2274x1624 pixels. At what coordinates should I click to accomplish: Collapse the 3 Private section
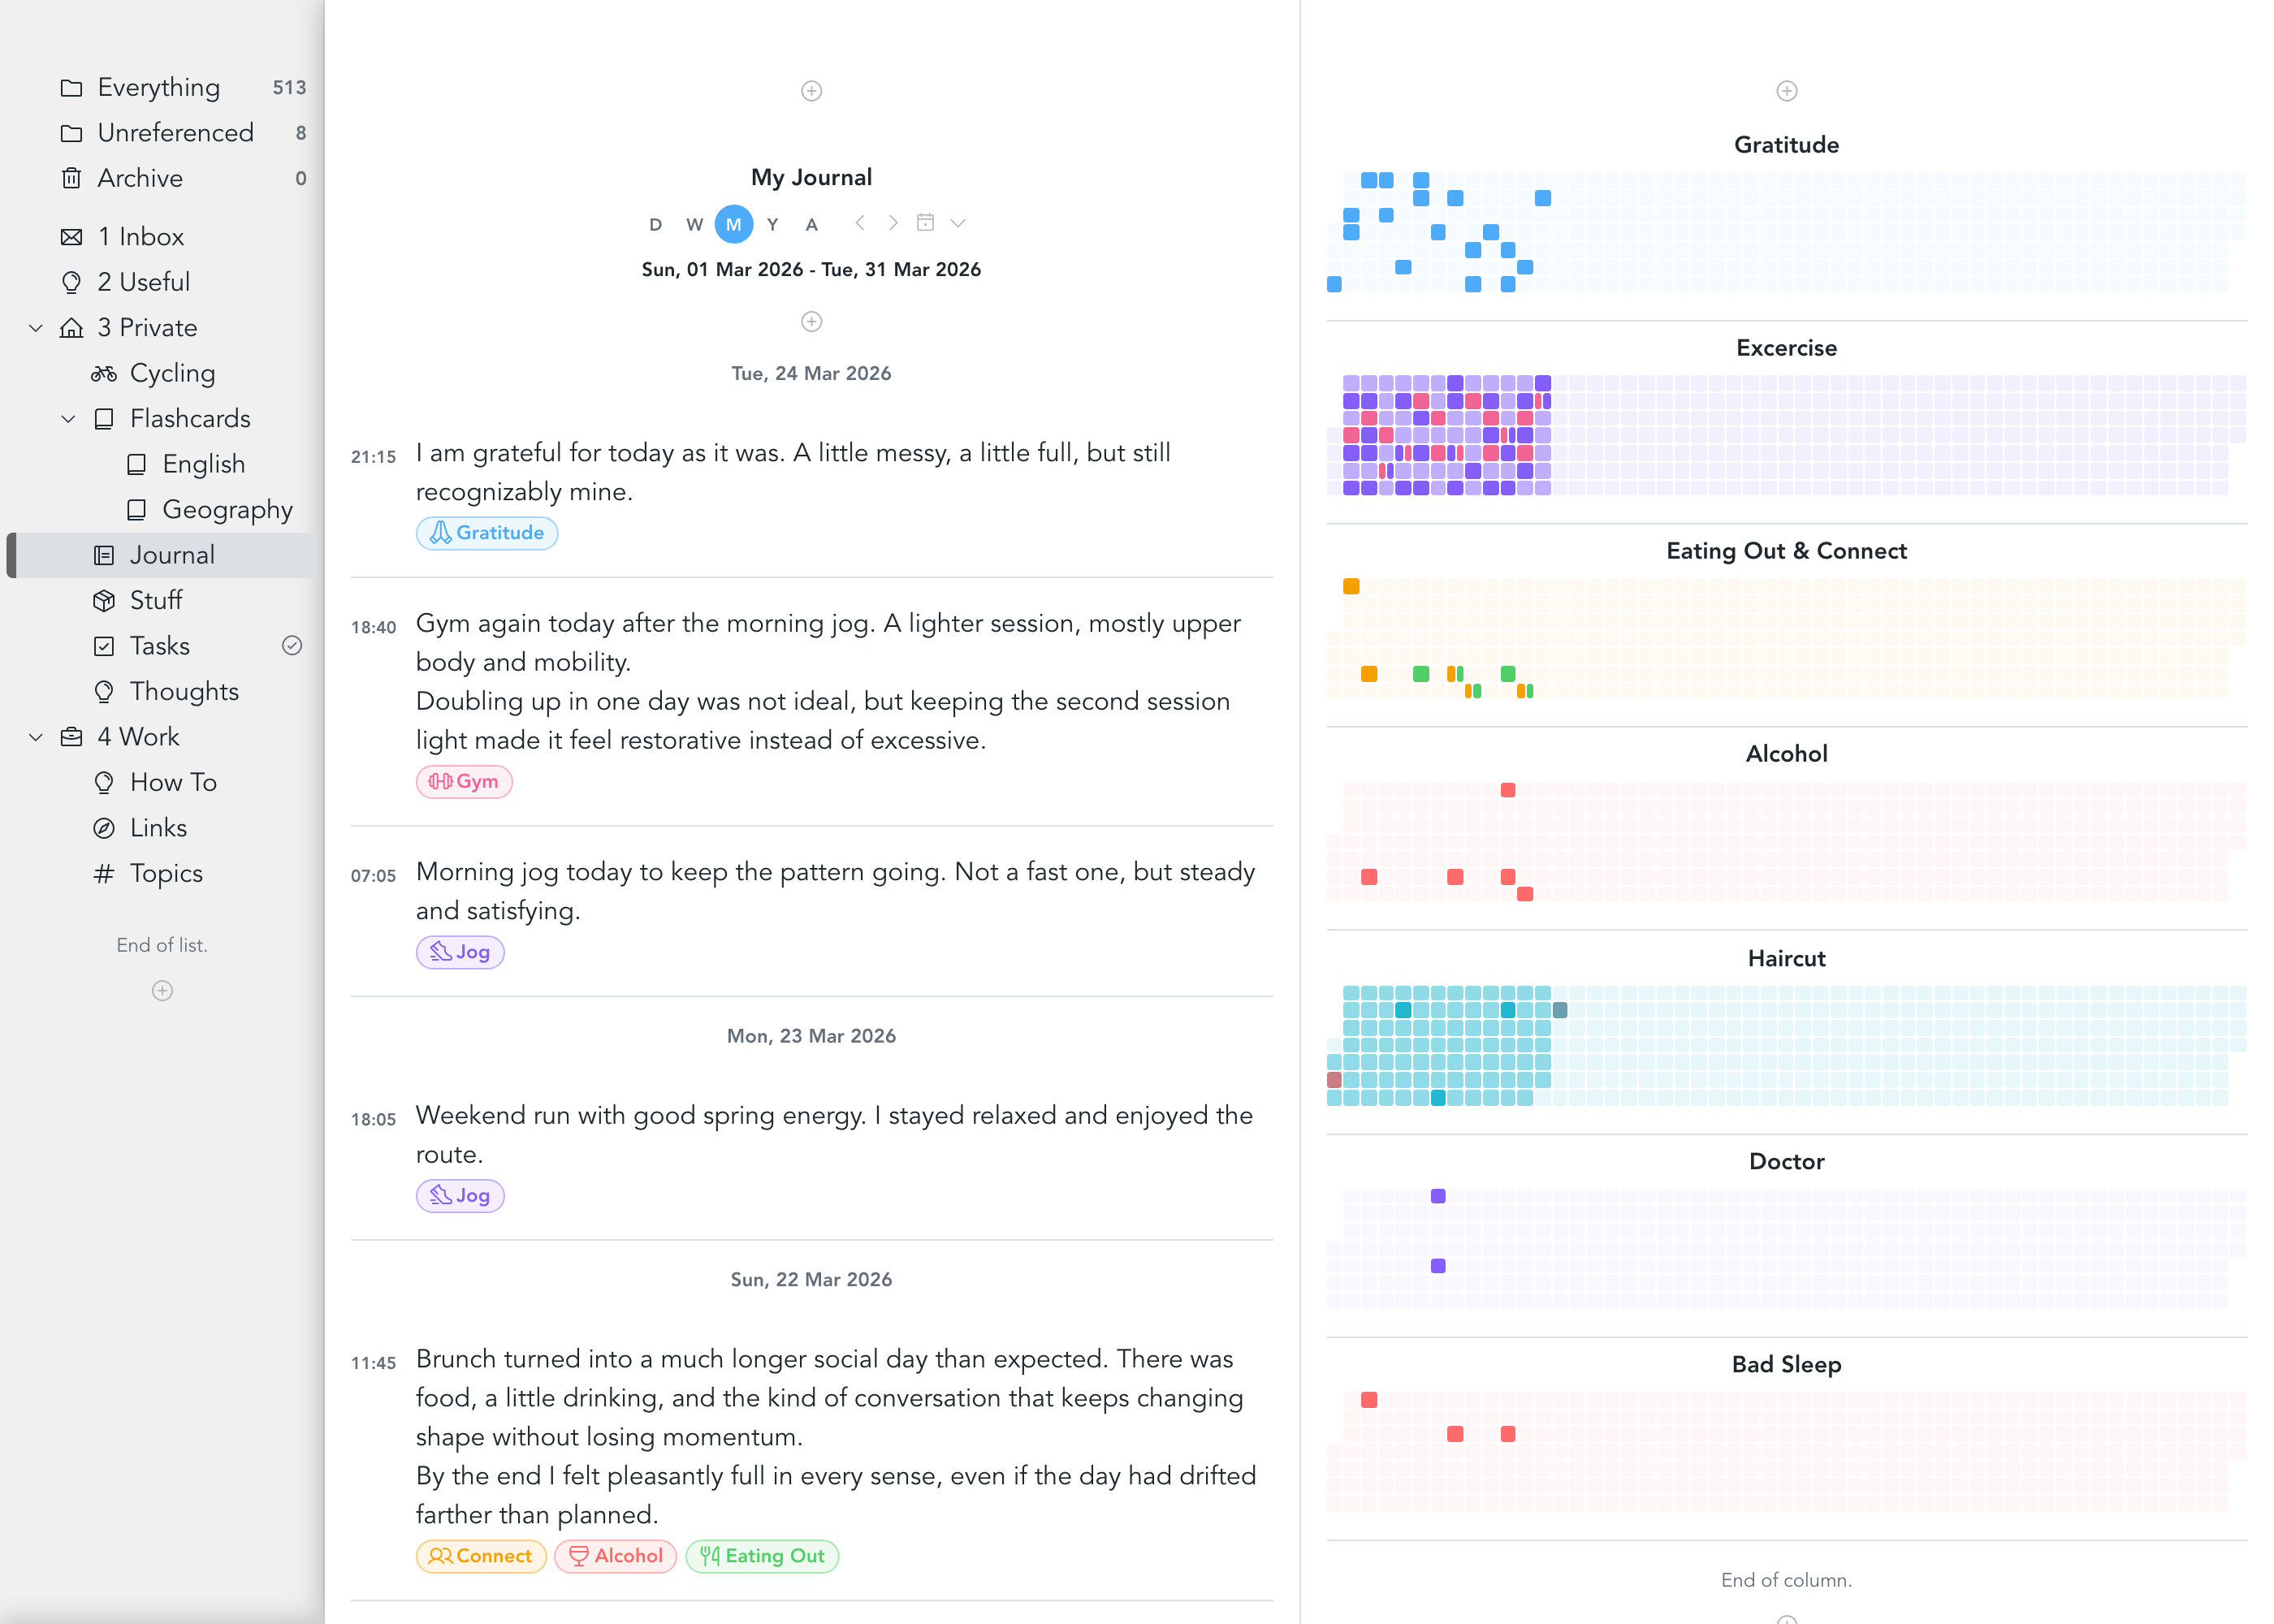(36, 327)
